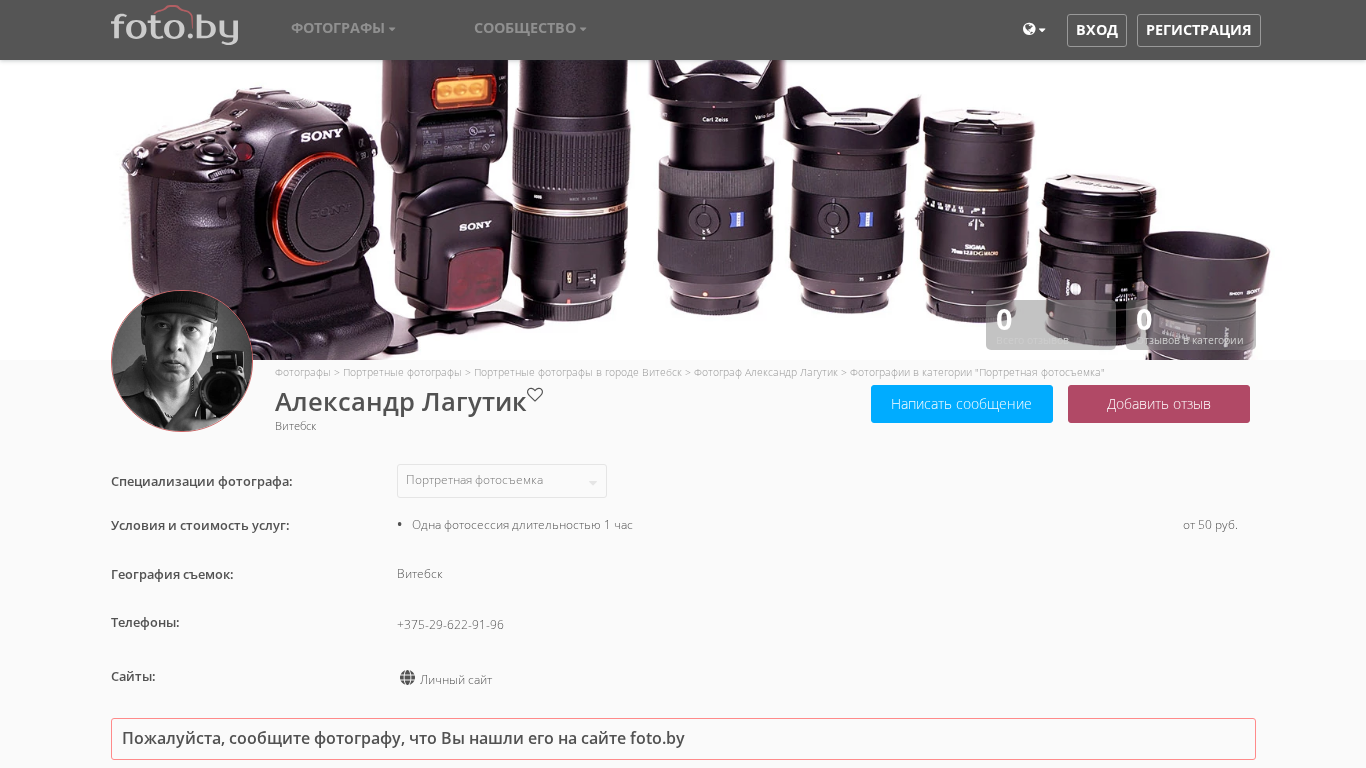Click the Отзывов в категории counter
The image size is (1366, 768).
[1191, 325]
